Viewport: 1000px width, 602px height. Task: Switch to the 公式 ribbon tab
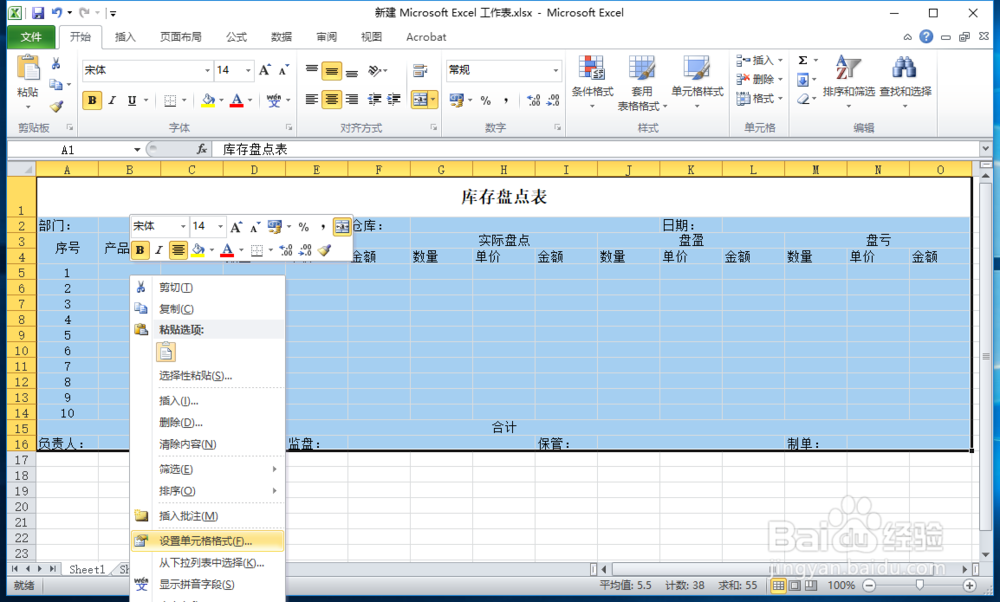tap(236, 37)
